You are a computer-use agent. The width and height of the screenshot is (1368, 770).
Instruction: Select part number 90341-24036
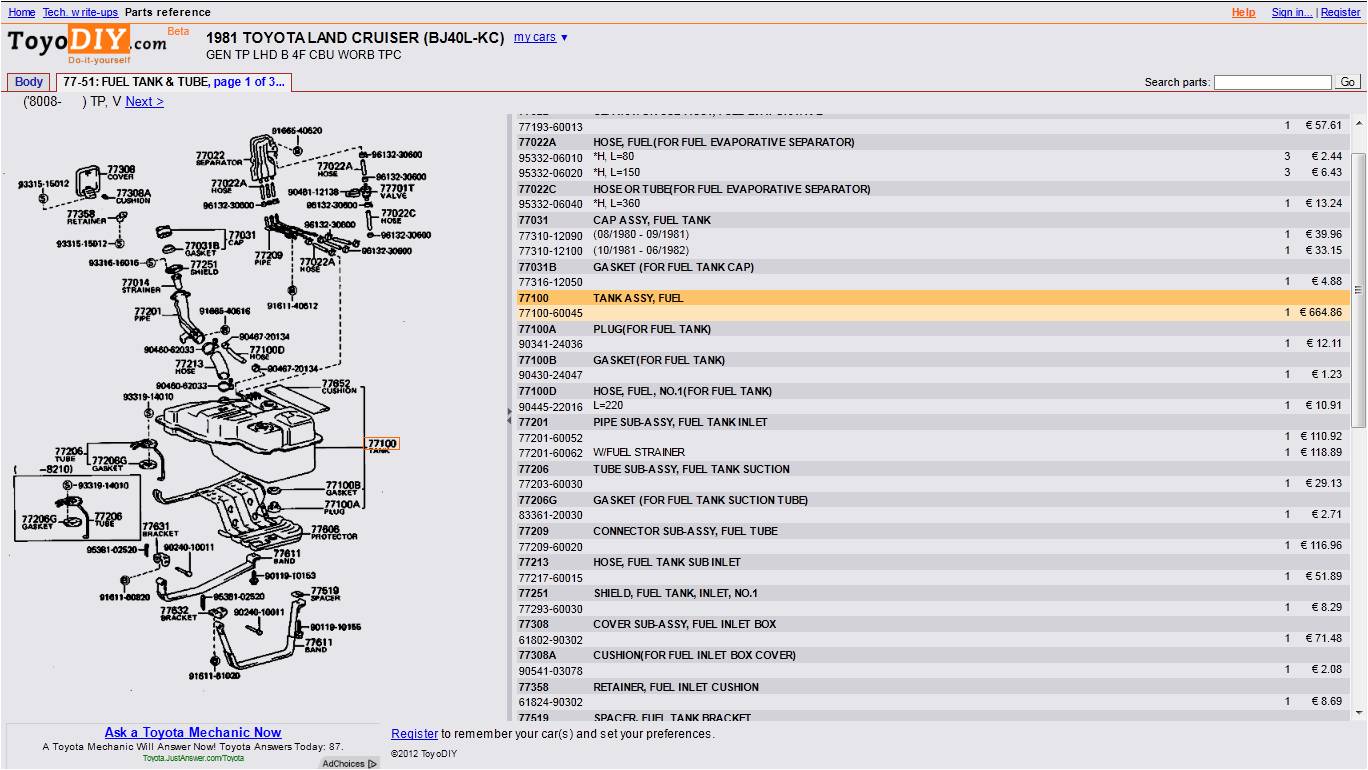[x=550, y=344]
